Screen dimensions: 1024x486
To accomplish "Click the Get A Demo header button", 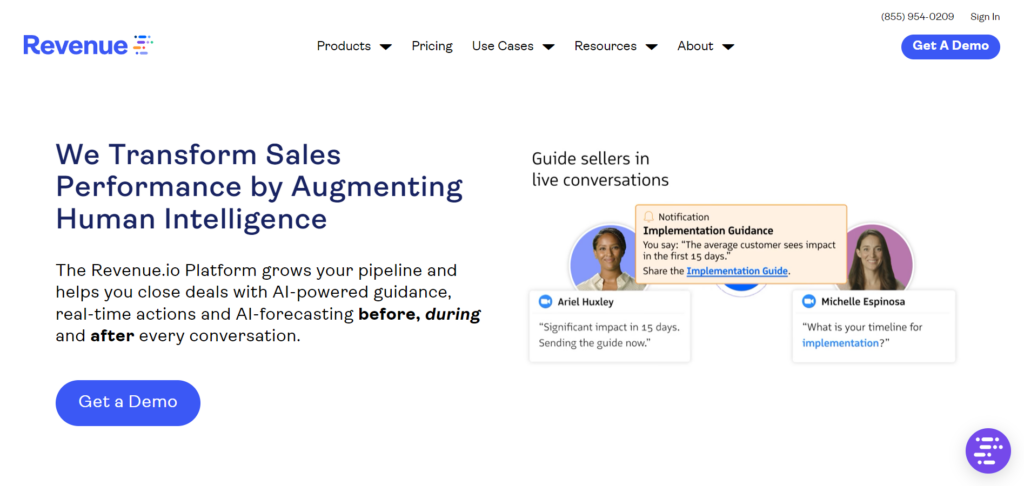I will coord(950,46).
